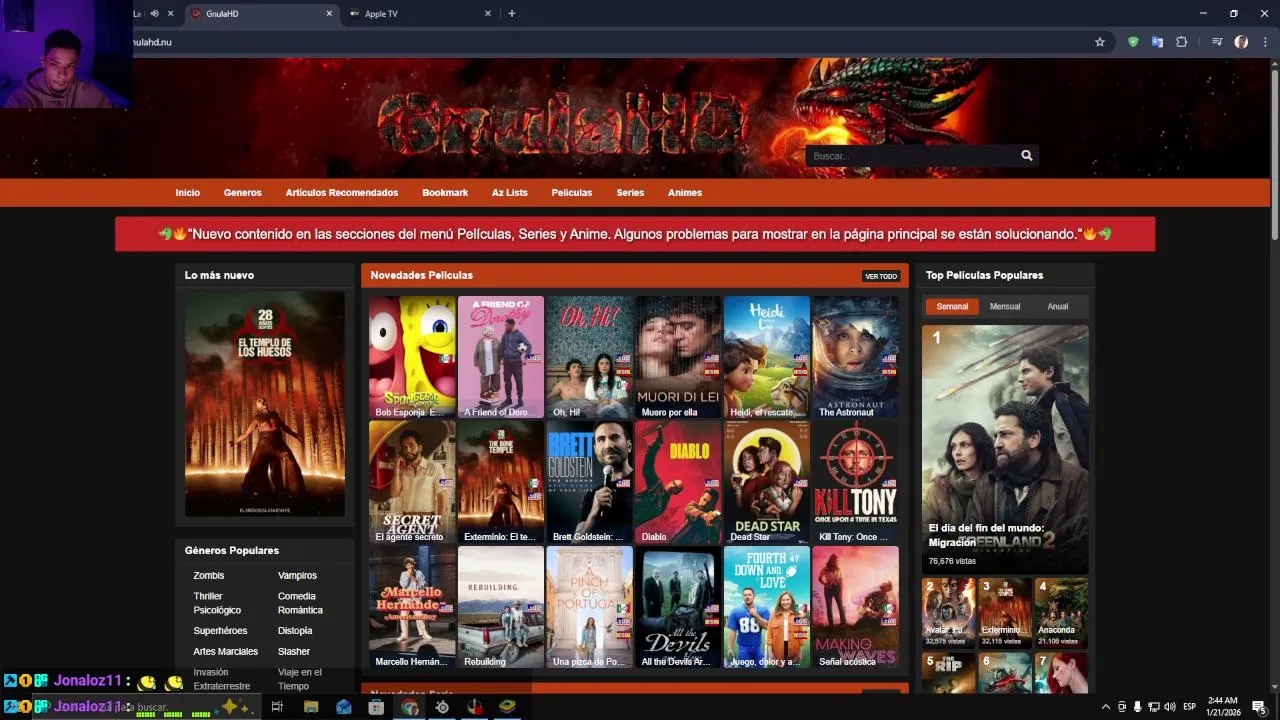Open the Google Translate extension icon

point(1157,42)
